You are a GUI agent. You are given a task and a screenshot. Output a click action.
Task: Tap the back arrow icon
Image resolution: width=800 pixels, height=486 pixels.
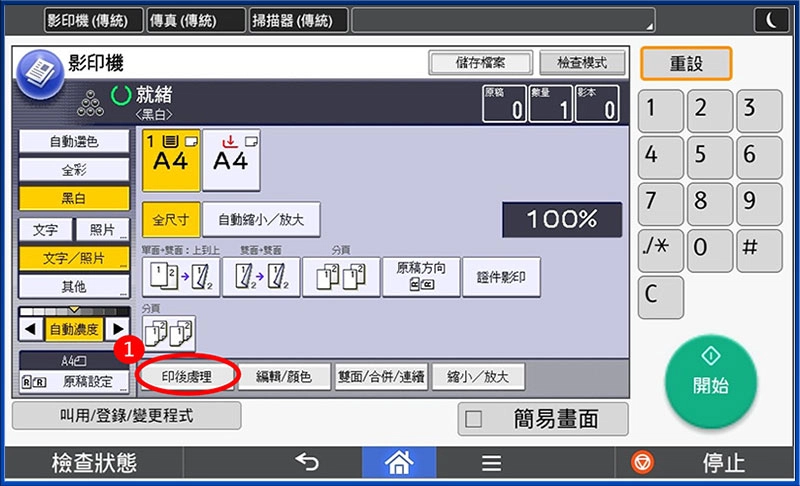tap(307, 463)
